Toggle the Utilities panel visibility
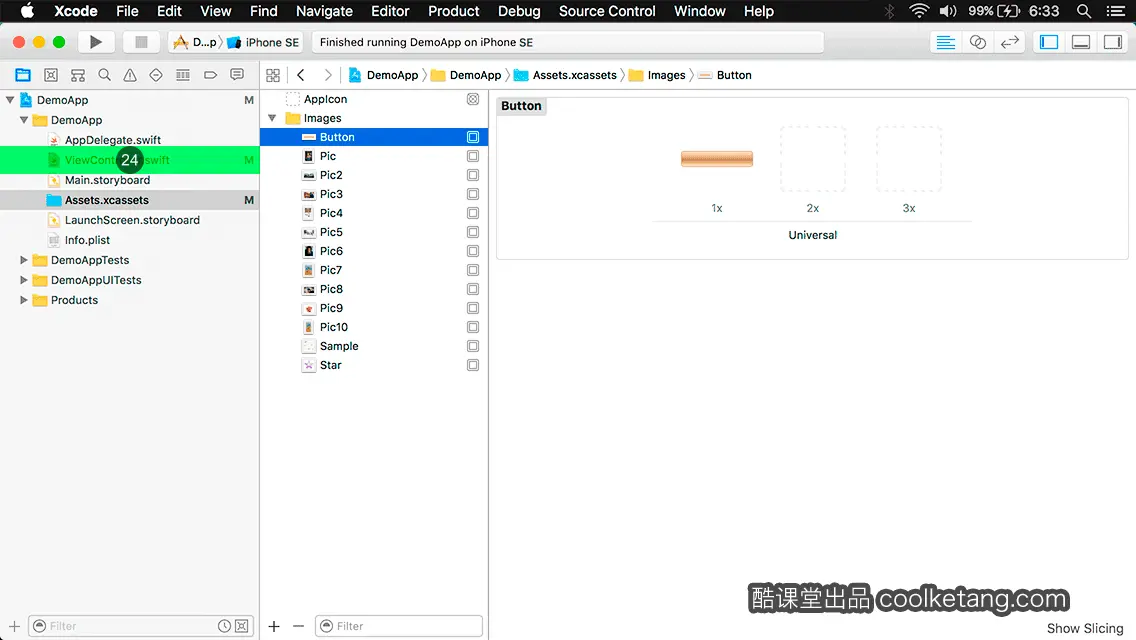Viewport: 1136px width, 640px height. pyautogui.click(x=1113, y=42)
